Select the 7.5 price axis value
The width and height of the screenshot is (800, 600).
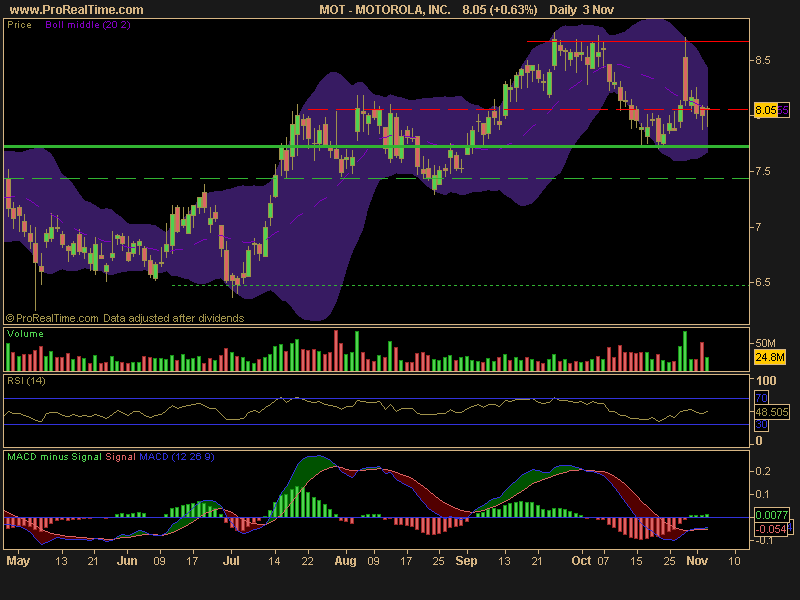click(762, 171)
